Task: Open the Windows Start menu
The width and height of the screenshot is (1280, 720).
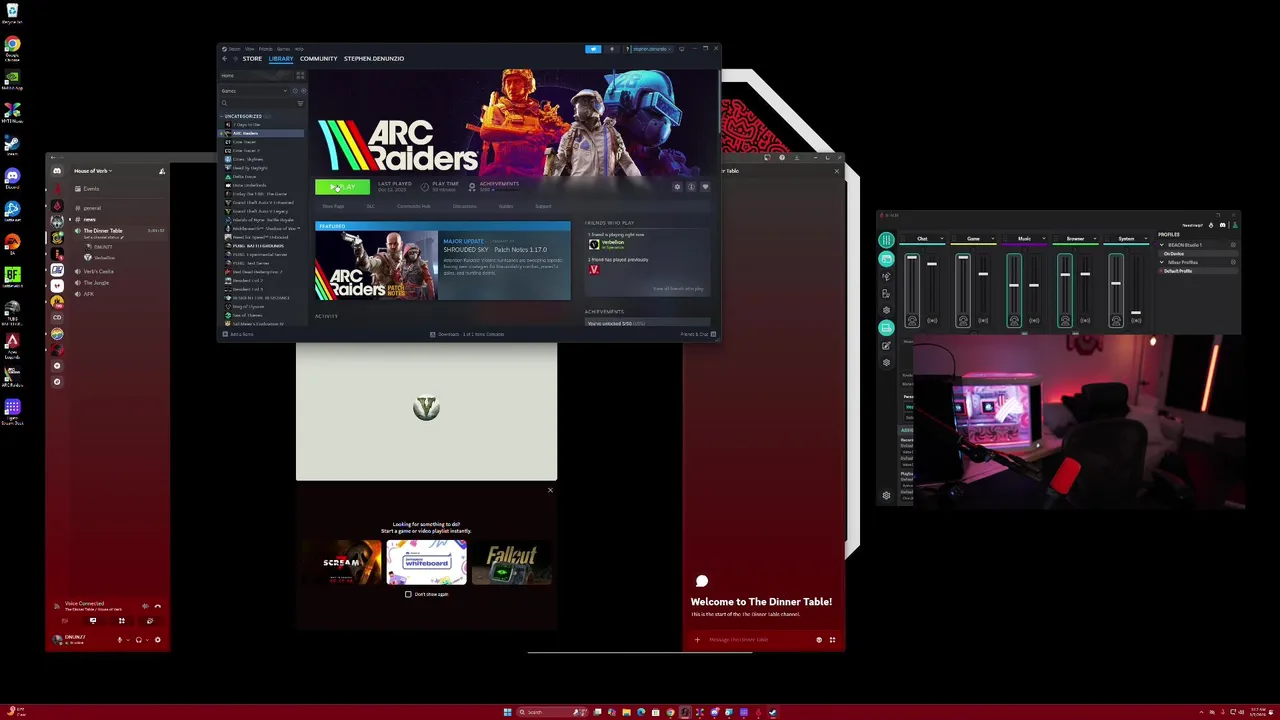Action: pos(507,712)
